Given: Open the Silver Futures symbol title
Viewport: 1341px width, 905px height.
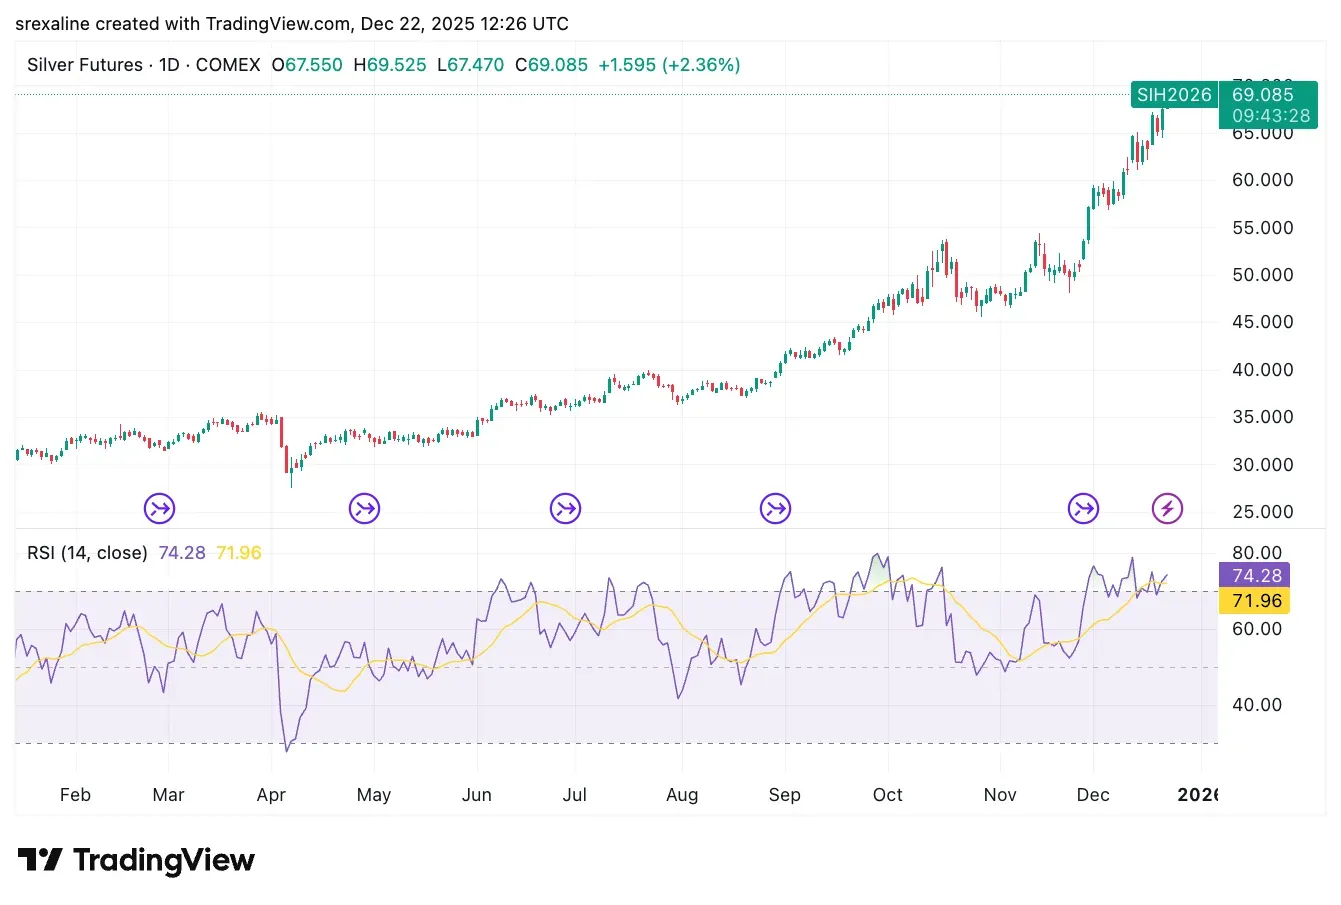Looking at the screenshot, I should [85, 65].
